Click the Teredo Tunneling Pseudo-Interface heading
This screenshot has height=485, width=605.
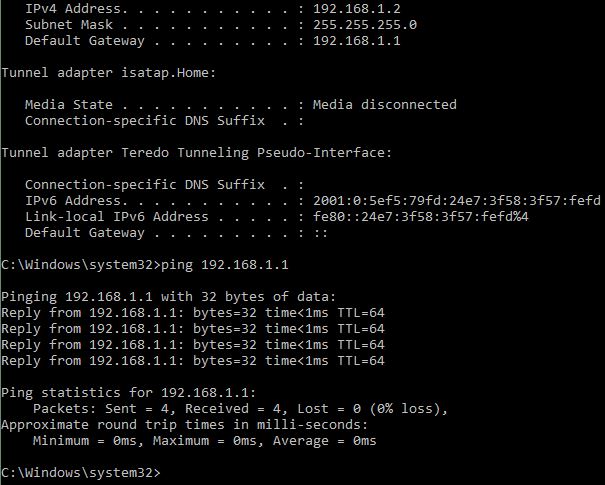pyautogui.click(x=198, y=153)
